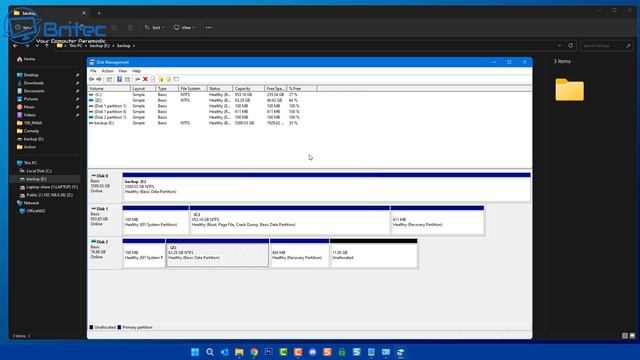Select the backup (E:) partition on Disk 0
This screenshot has width=640, height=360.
(327, 187)
